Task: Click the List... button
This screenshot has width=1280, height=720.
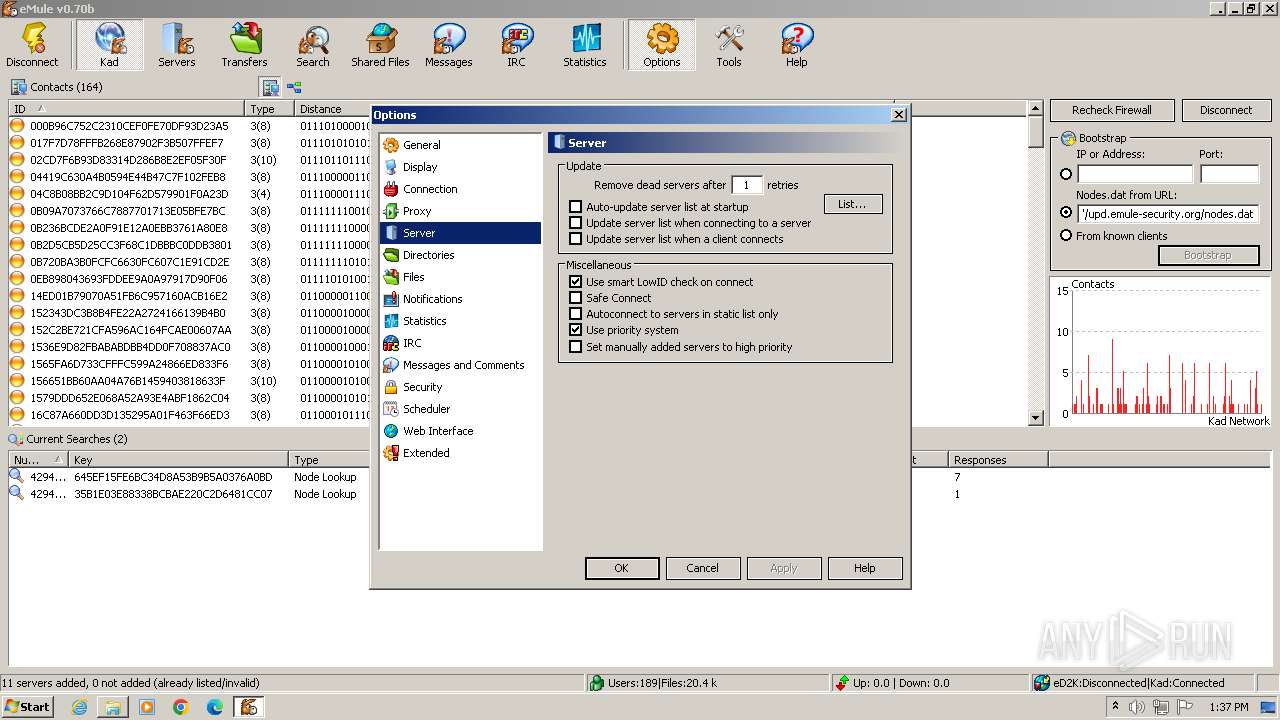Action: 853,204
